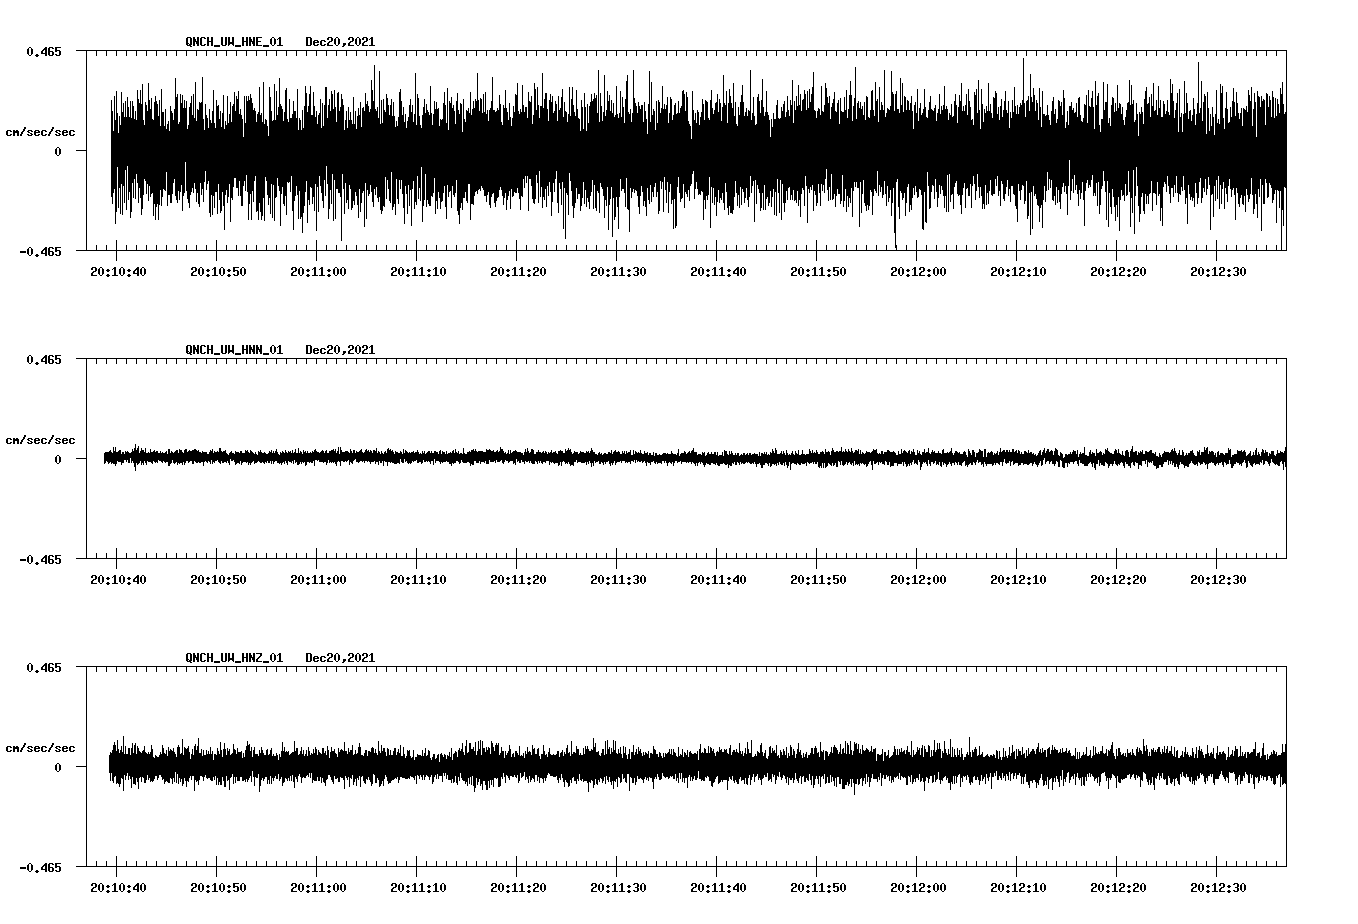Image resolution: width=1358 pixels, height=924 pixels.
Task: Select 20:11:20 time label under HNZ plot
Action: click(x=518, y=888)
